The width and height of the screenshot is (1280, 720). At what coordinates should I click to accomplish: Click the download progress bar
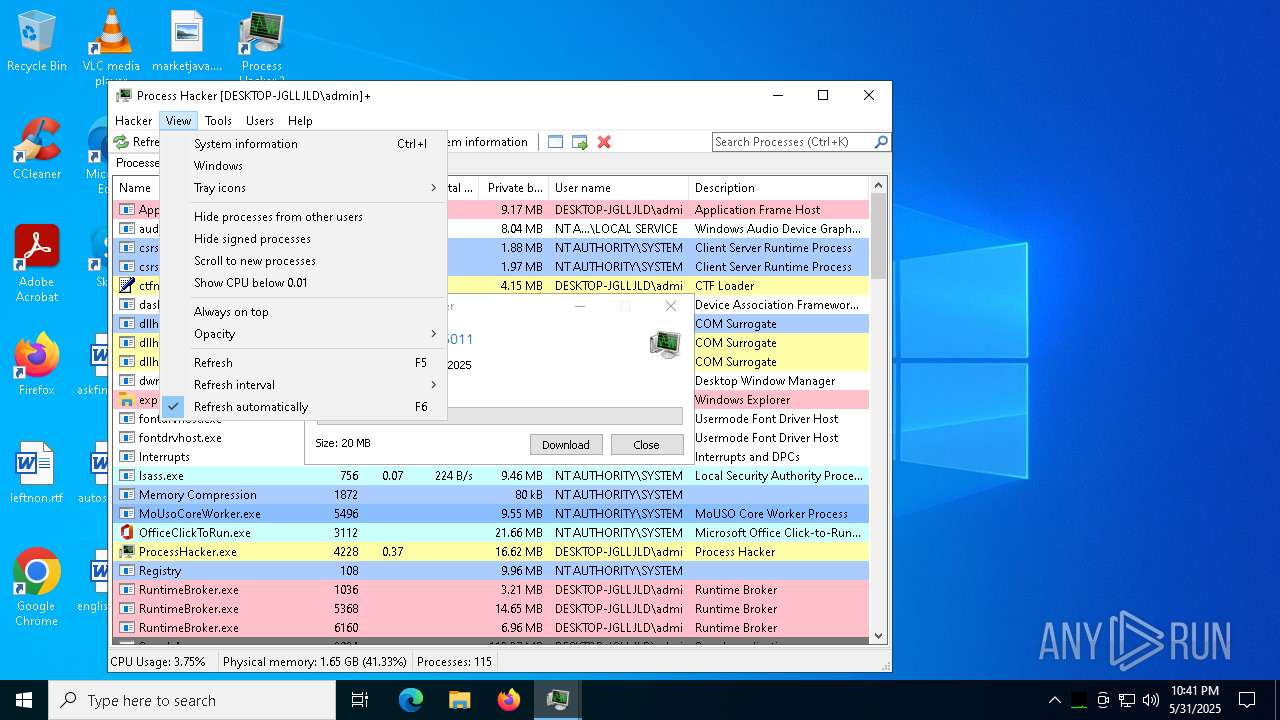pos(499,416)
